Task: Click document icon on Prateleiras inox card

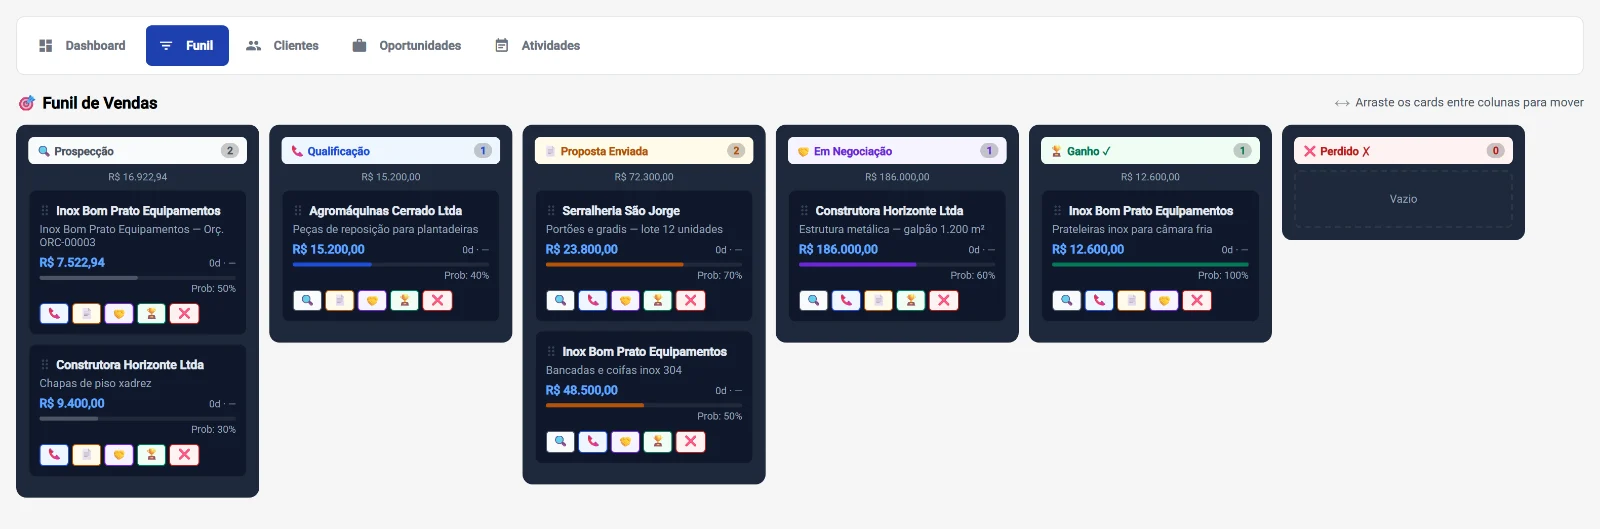Action: pos(1131,300)
